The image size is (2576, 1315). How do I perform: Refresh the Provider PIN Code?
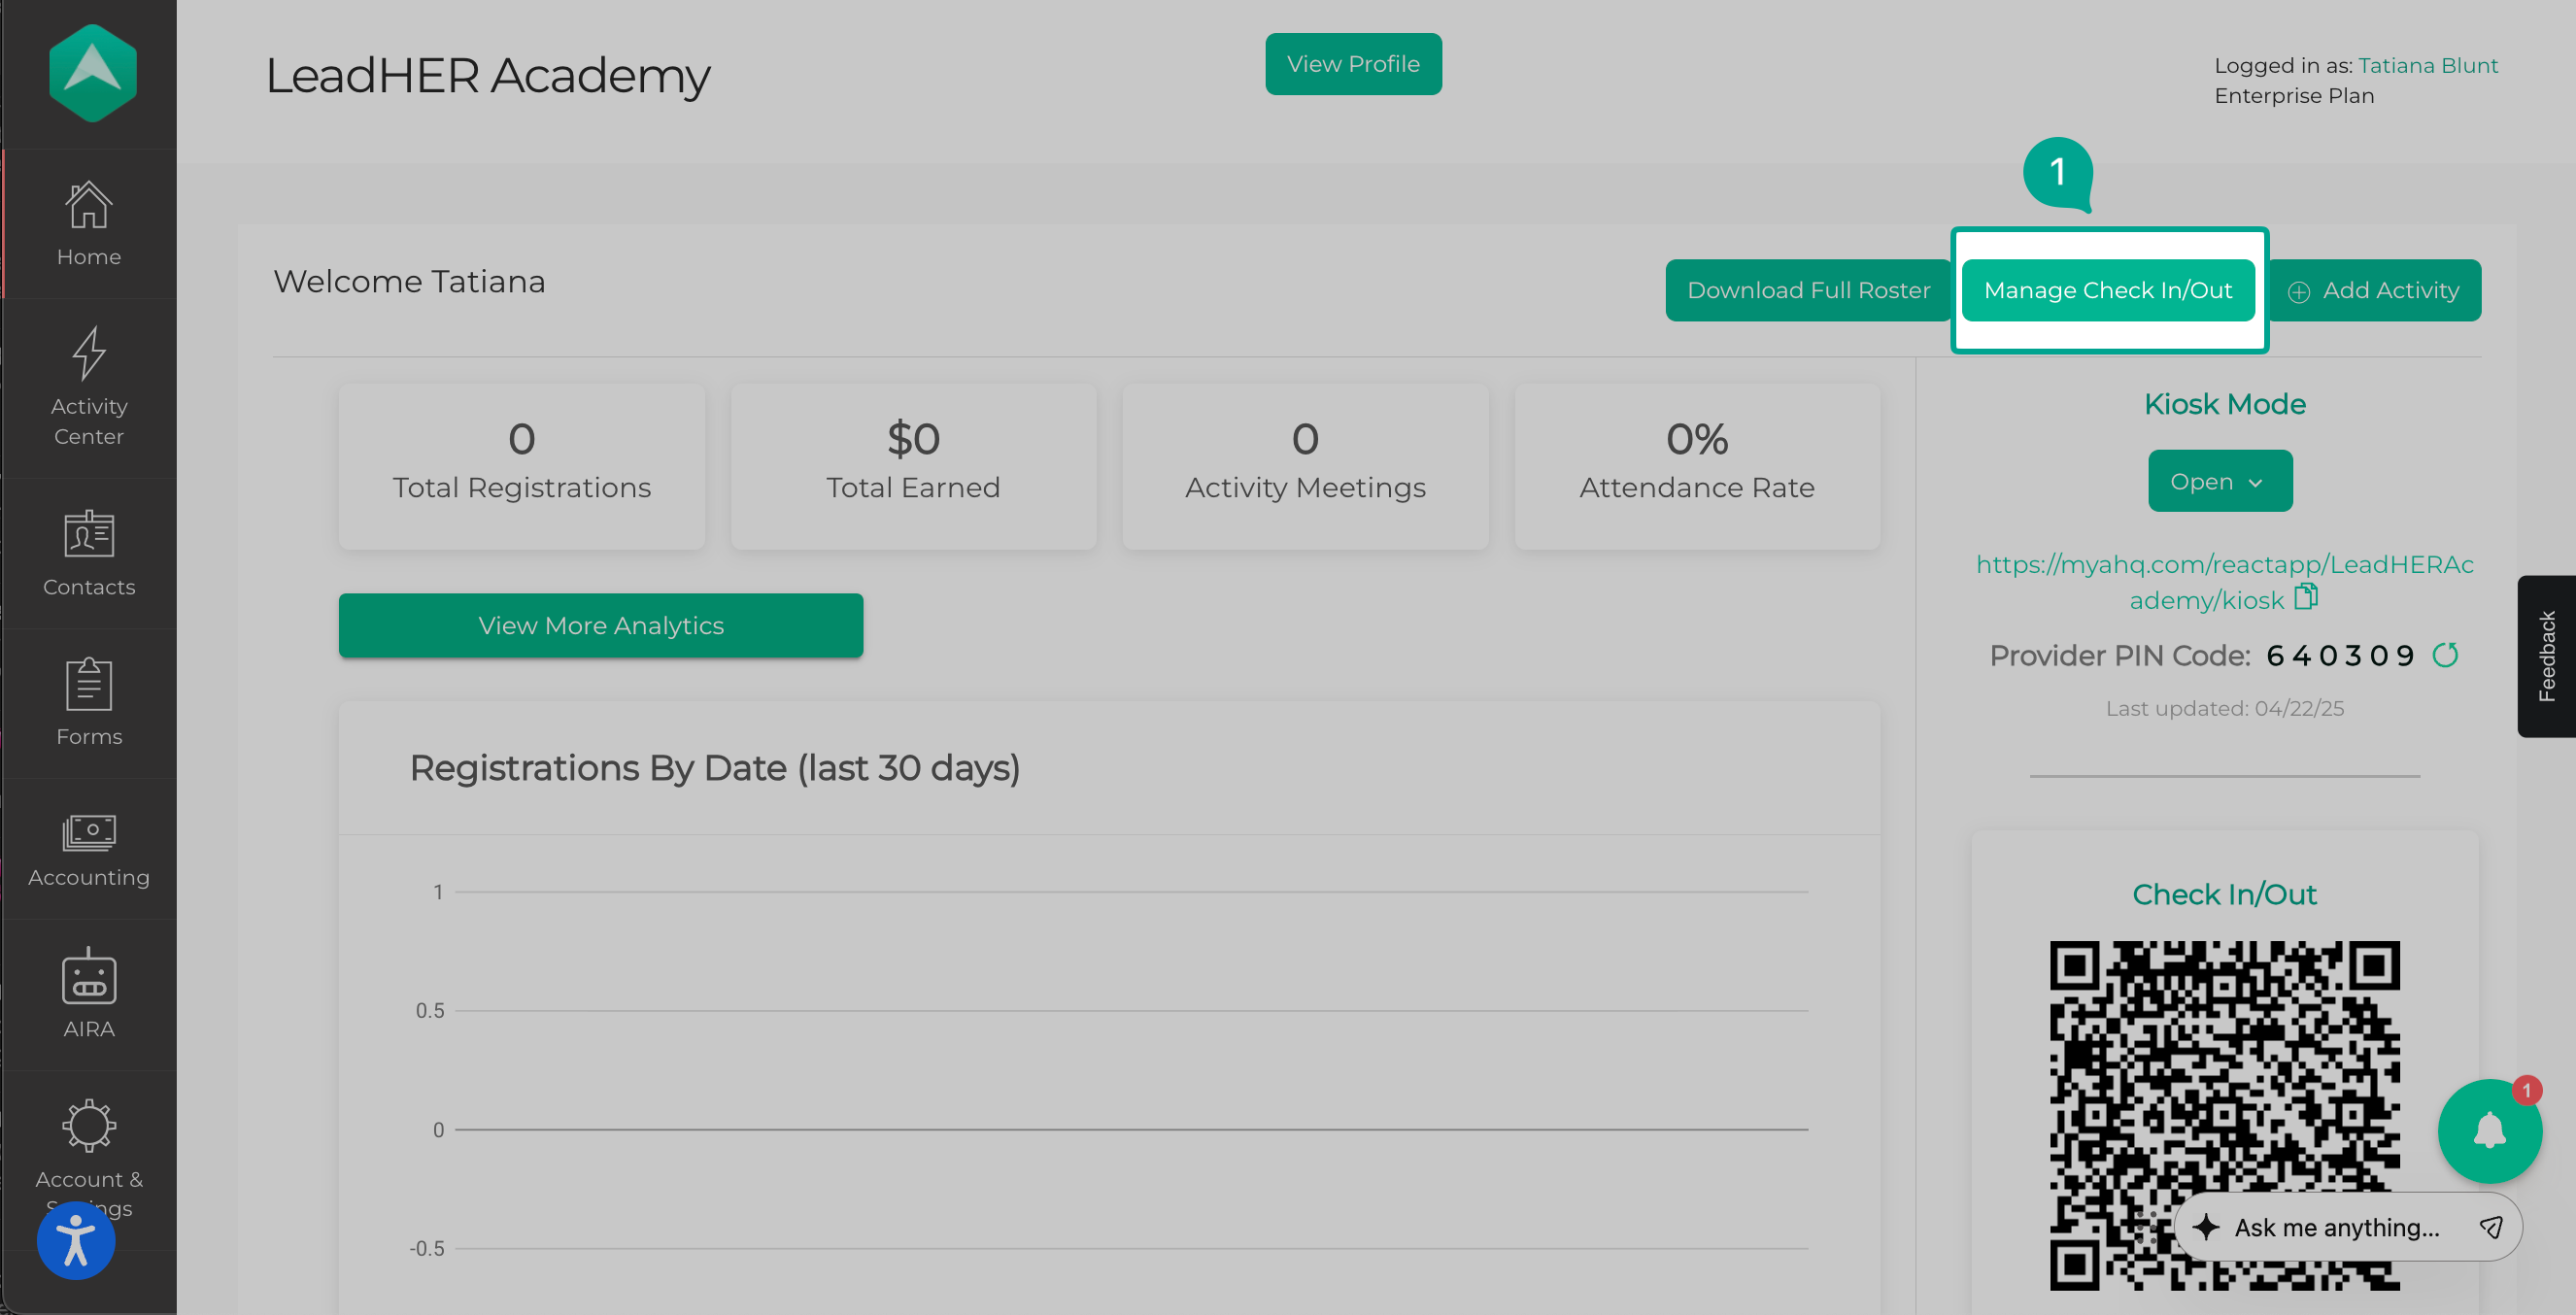pos(2445,655)
